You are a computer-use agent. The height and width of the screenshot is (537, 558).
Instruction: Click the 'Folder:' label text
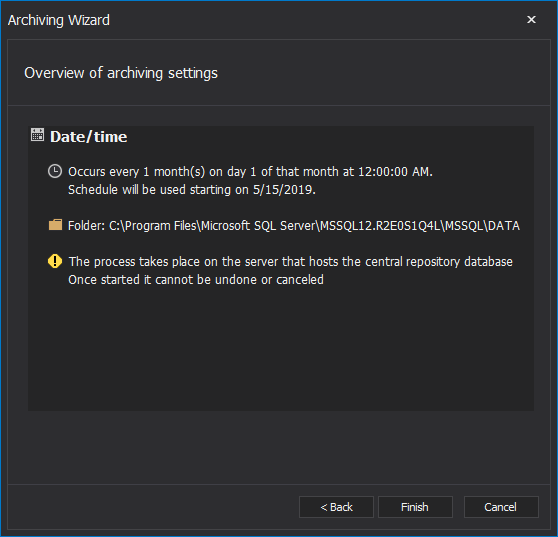(x=86, y=226)
